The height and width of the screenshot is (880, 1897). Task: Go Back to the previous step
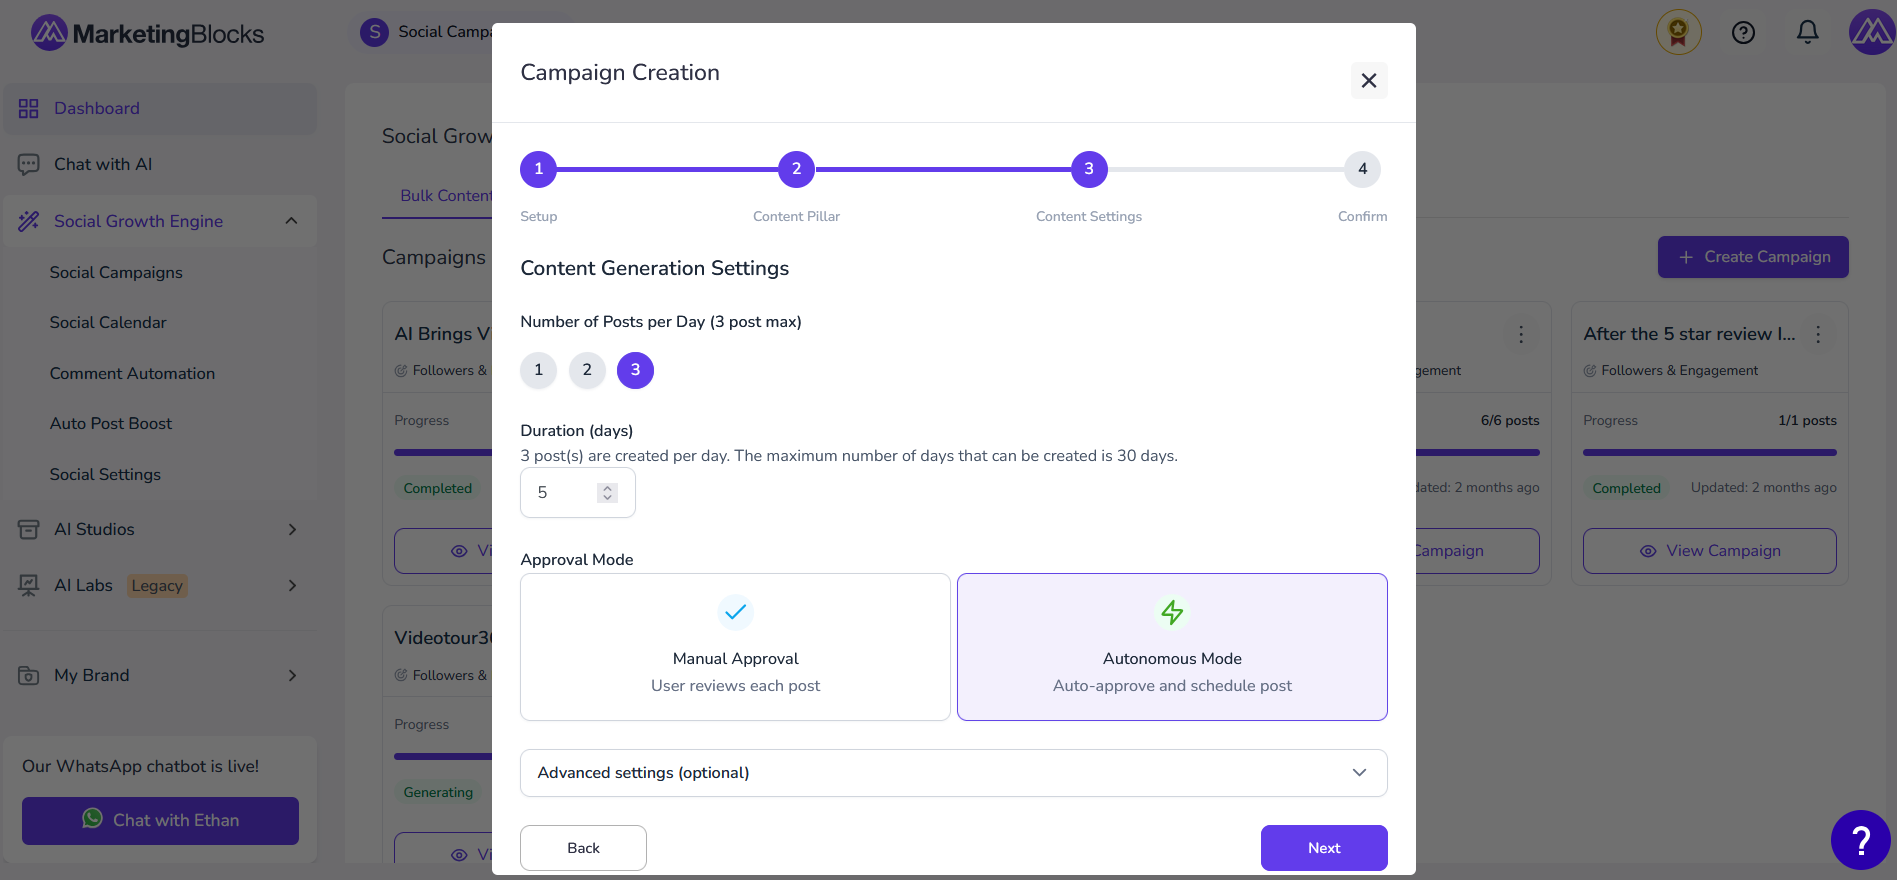click(583, 848)
